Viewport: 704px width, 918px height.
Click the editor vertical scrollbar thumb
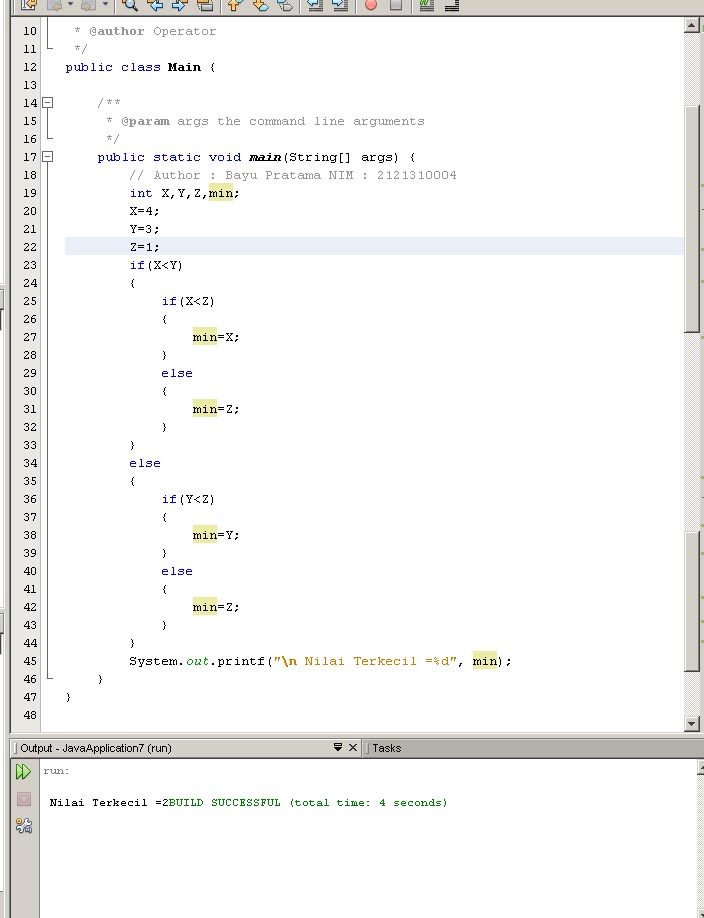pyautogui.click(x=692, y=220)
